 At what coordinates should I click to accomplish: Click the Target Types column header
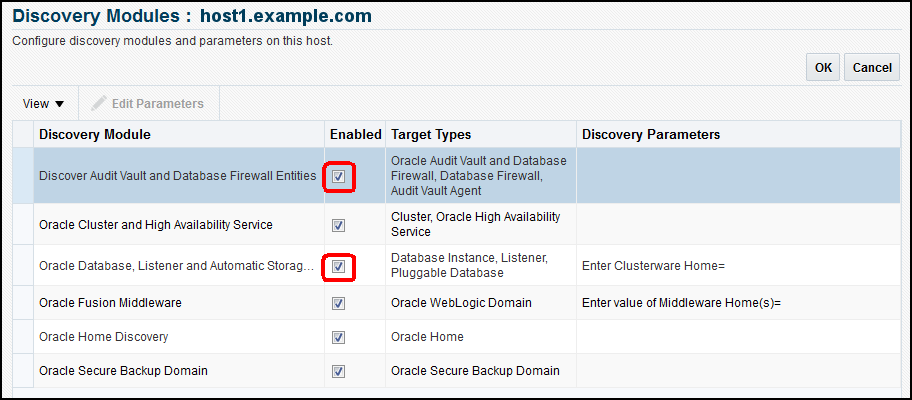click(431, 134)
